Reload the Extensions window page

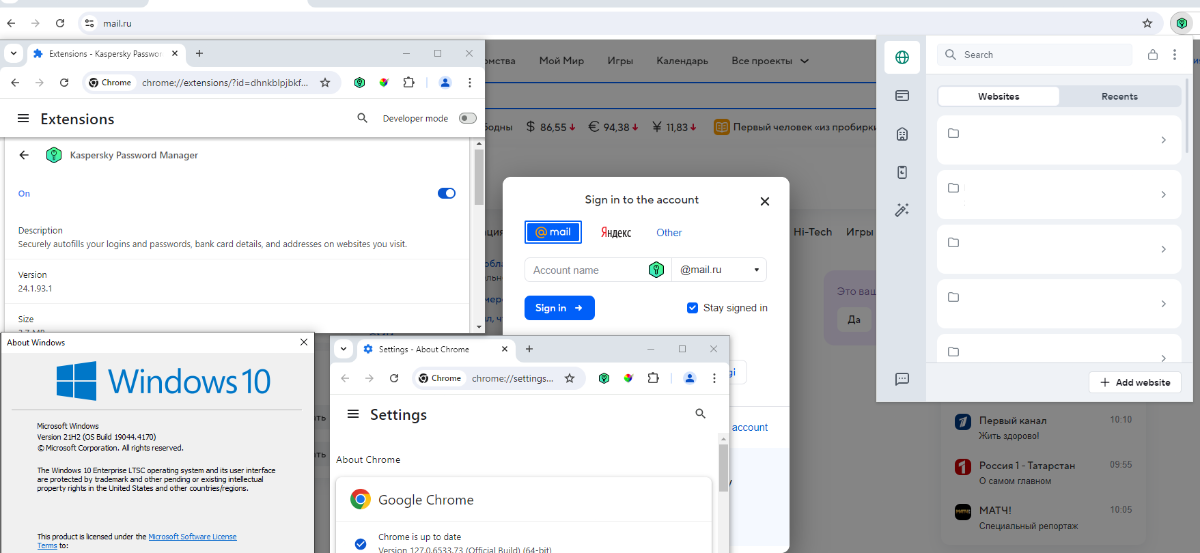[65, 82]
